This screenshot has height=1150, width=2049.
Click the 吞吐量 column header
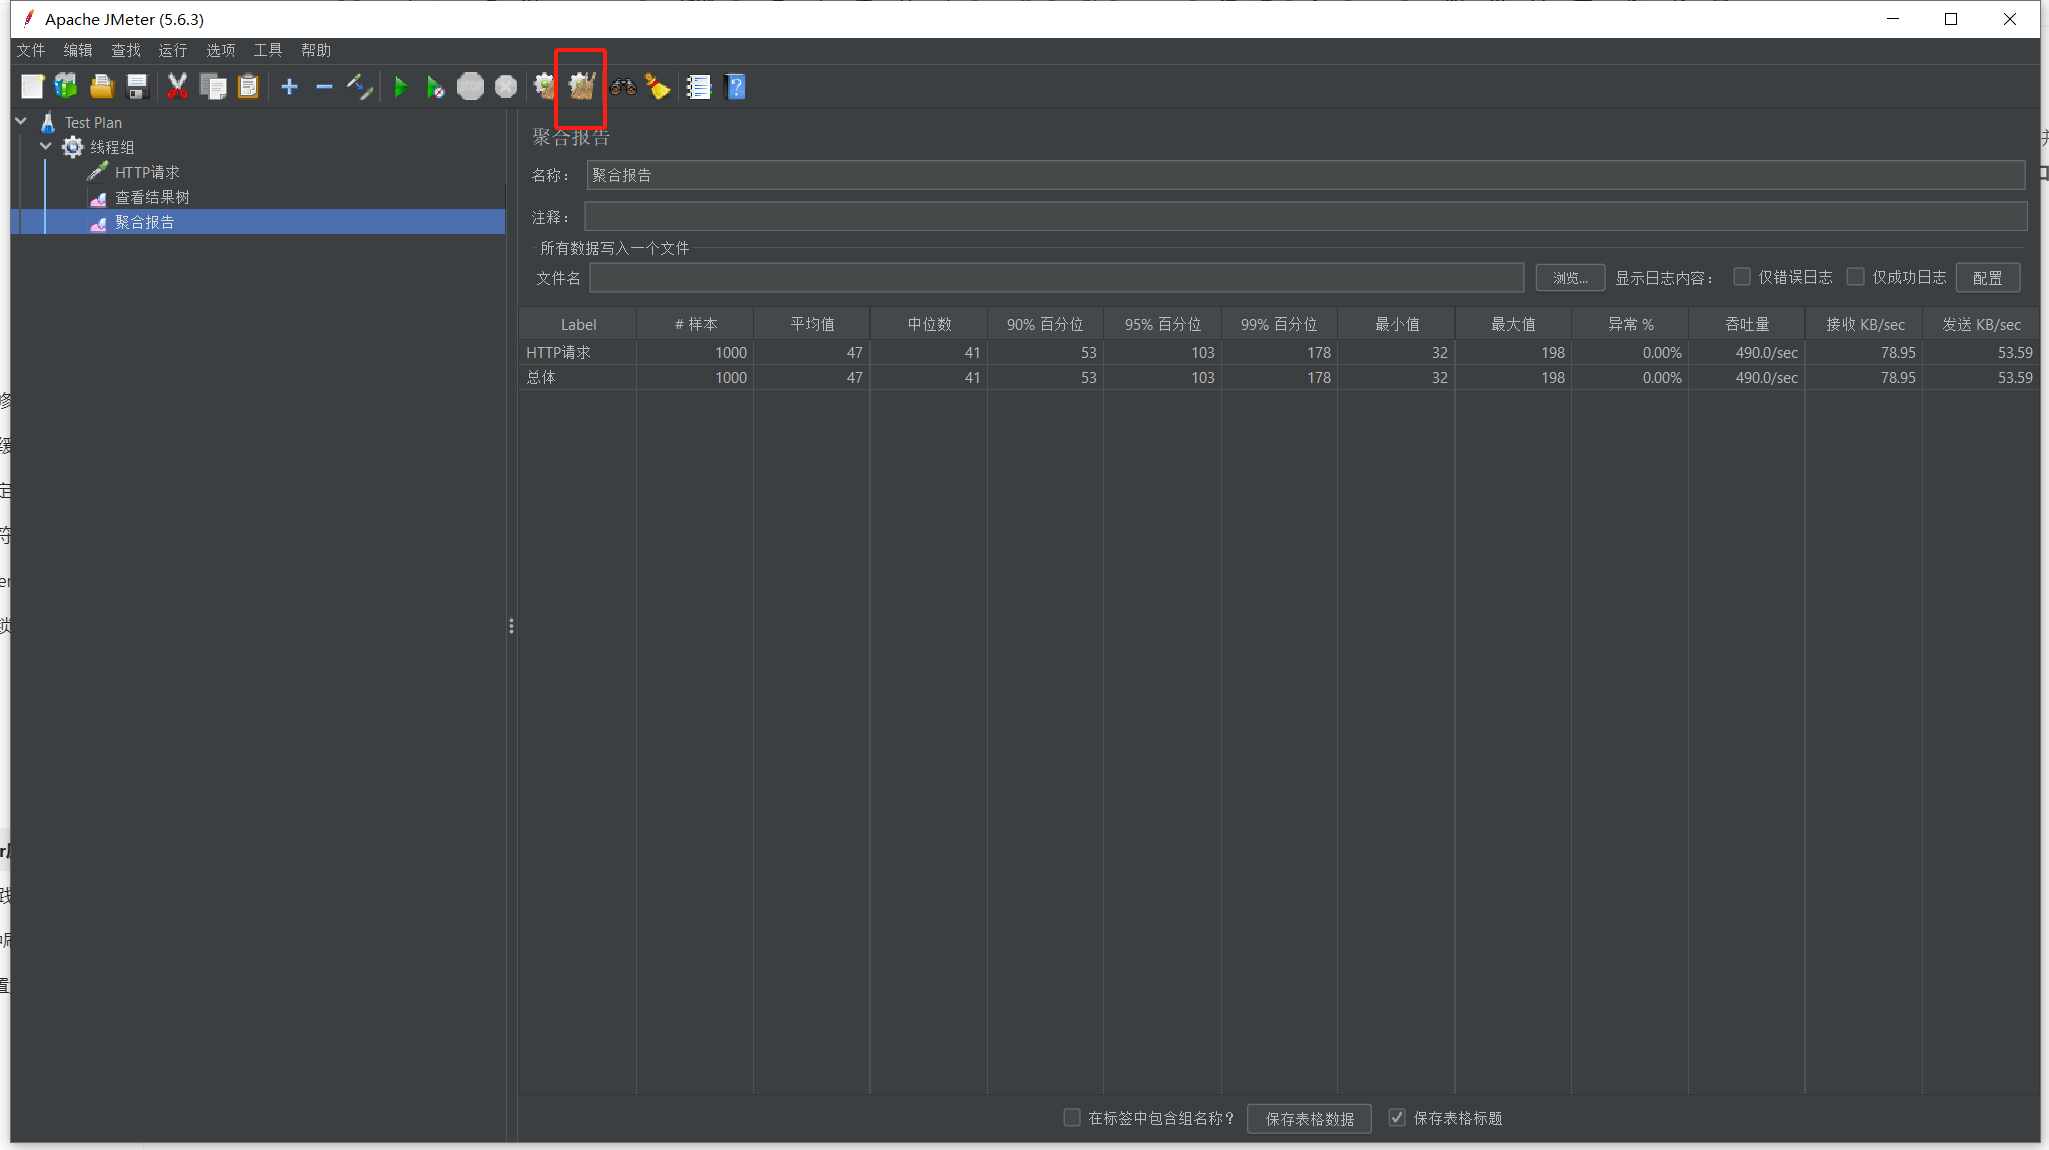[x=1746, y=324]
